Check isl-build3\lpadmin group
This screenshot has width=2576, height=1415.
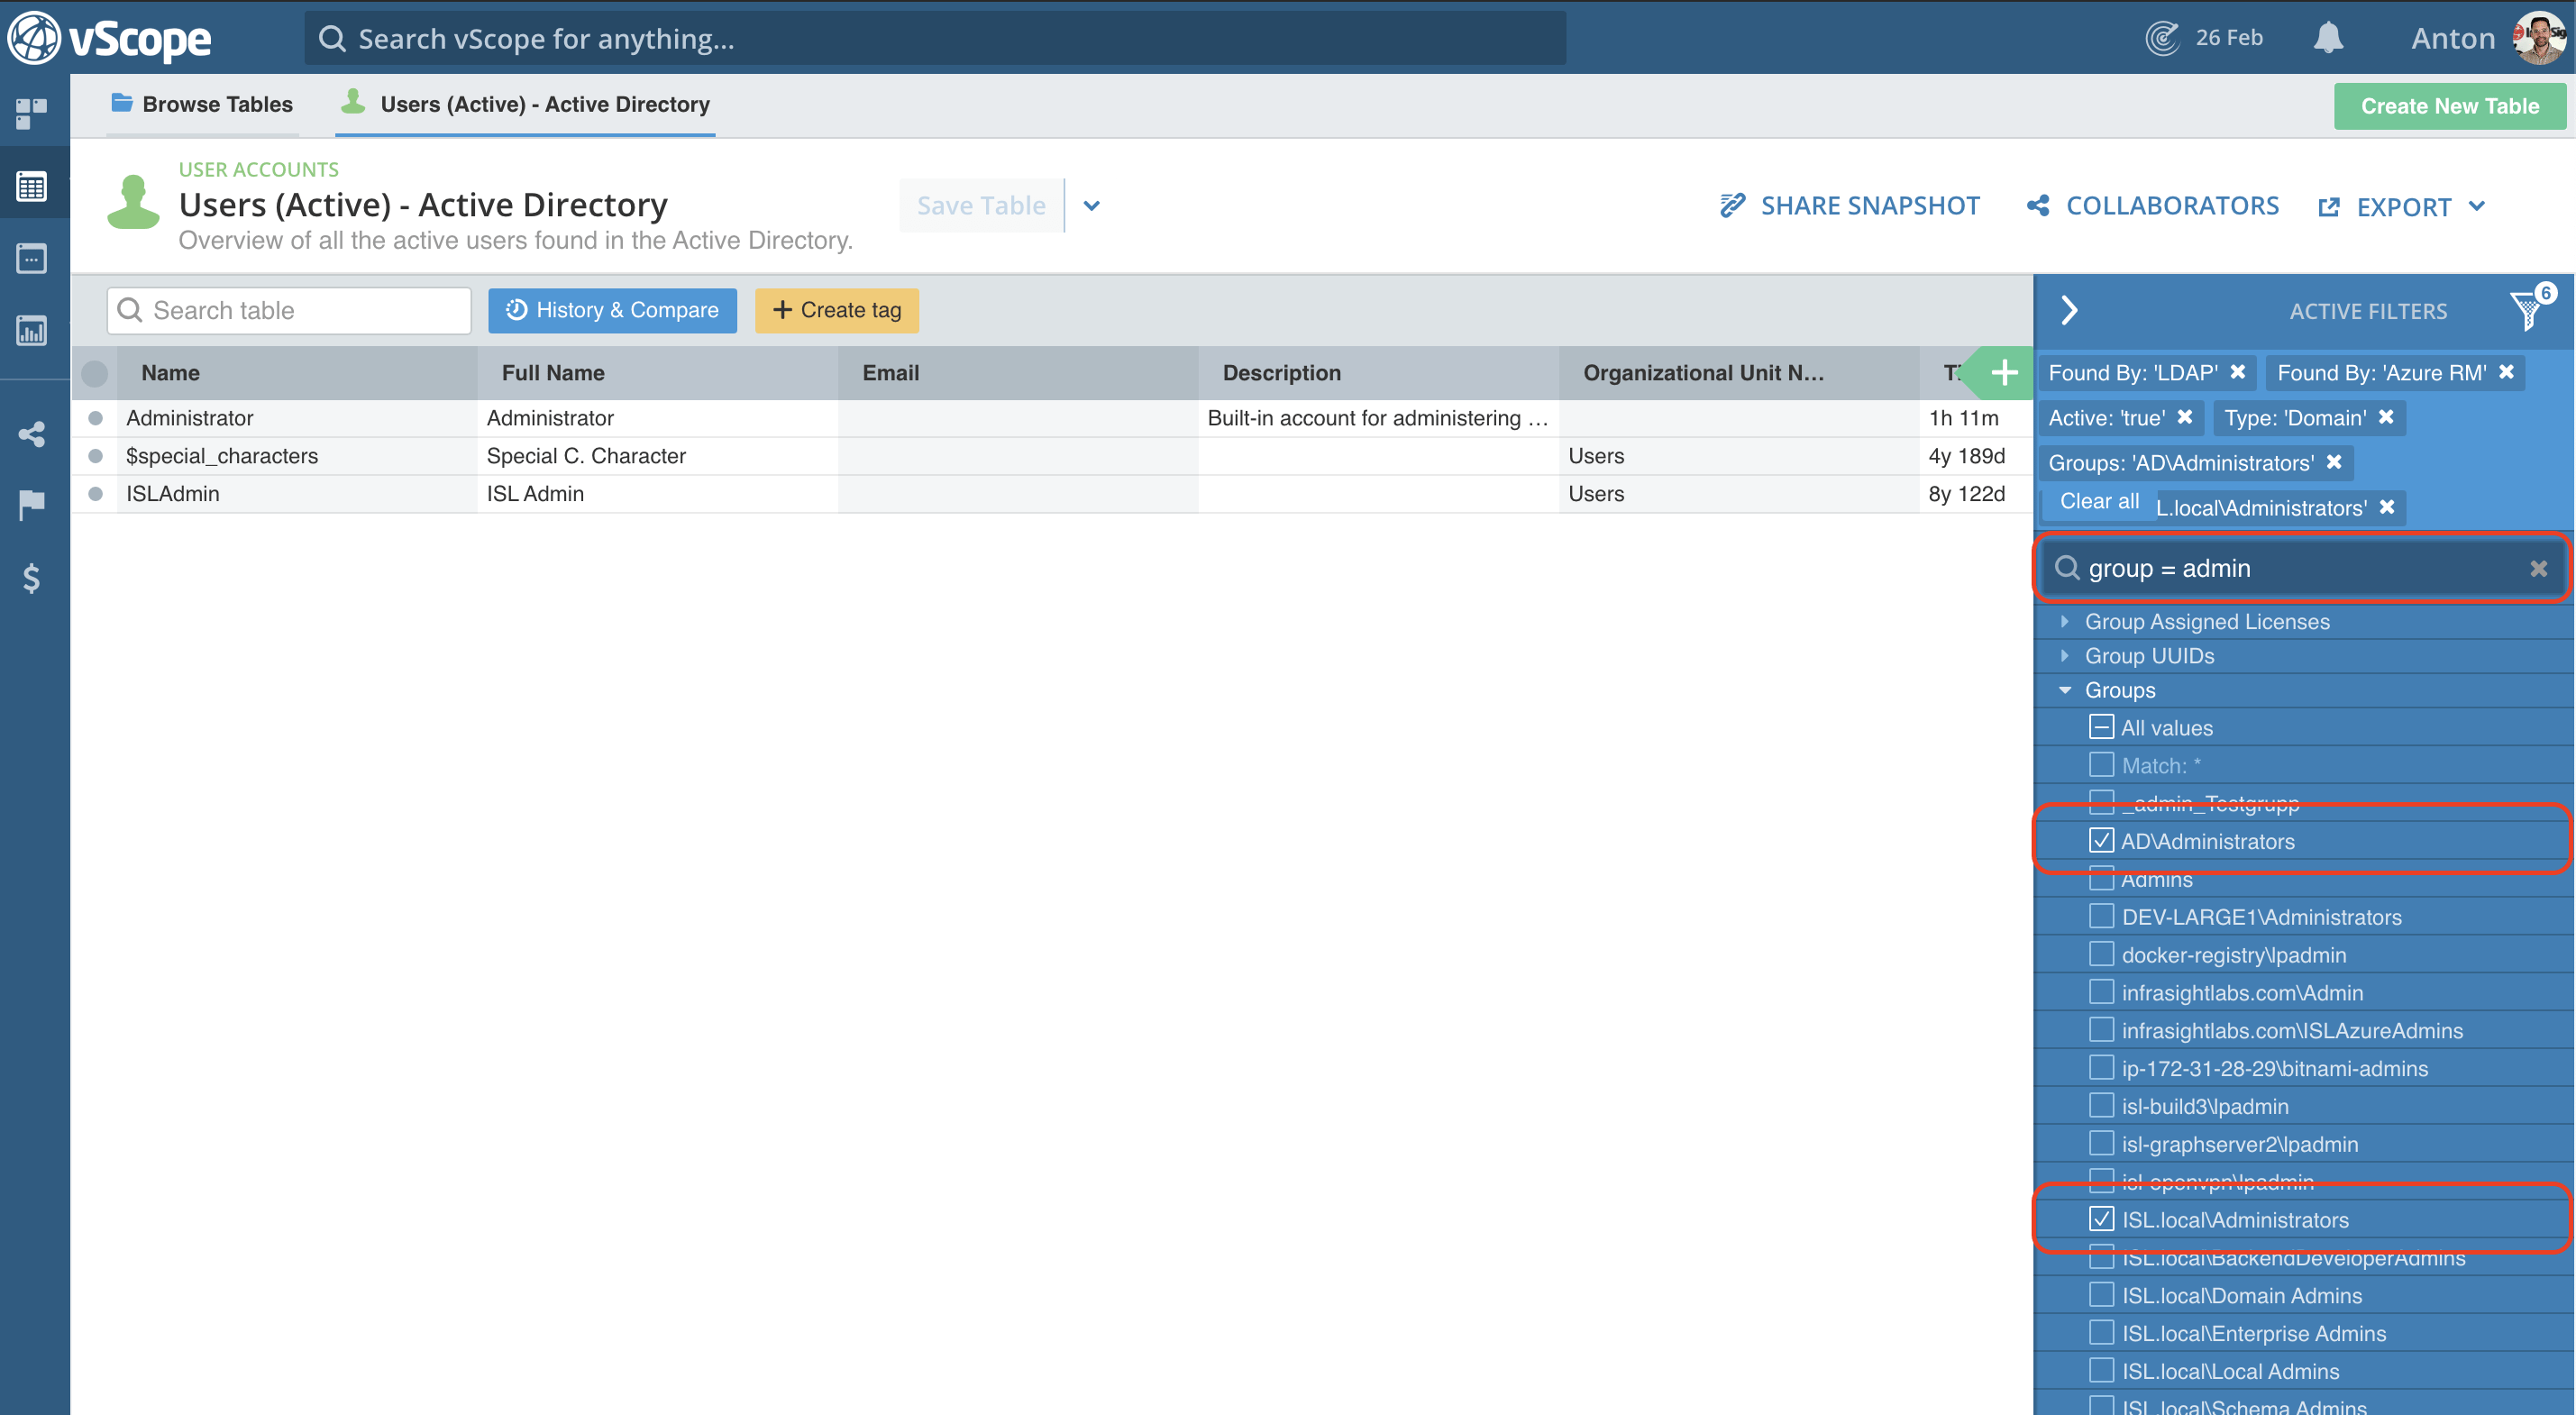(x=2101, y=1106)
